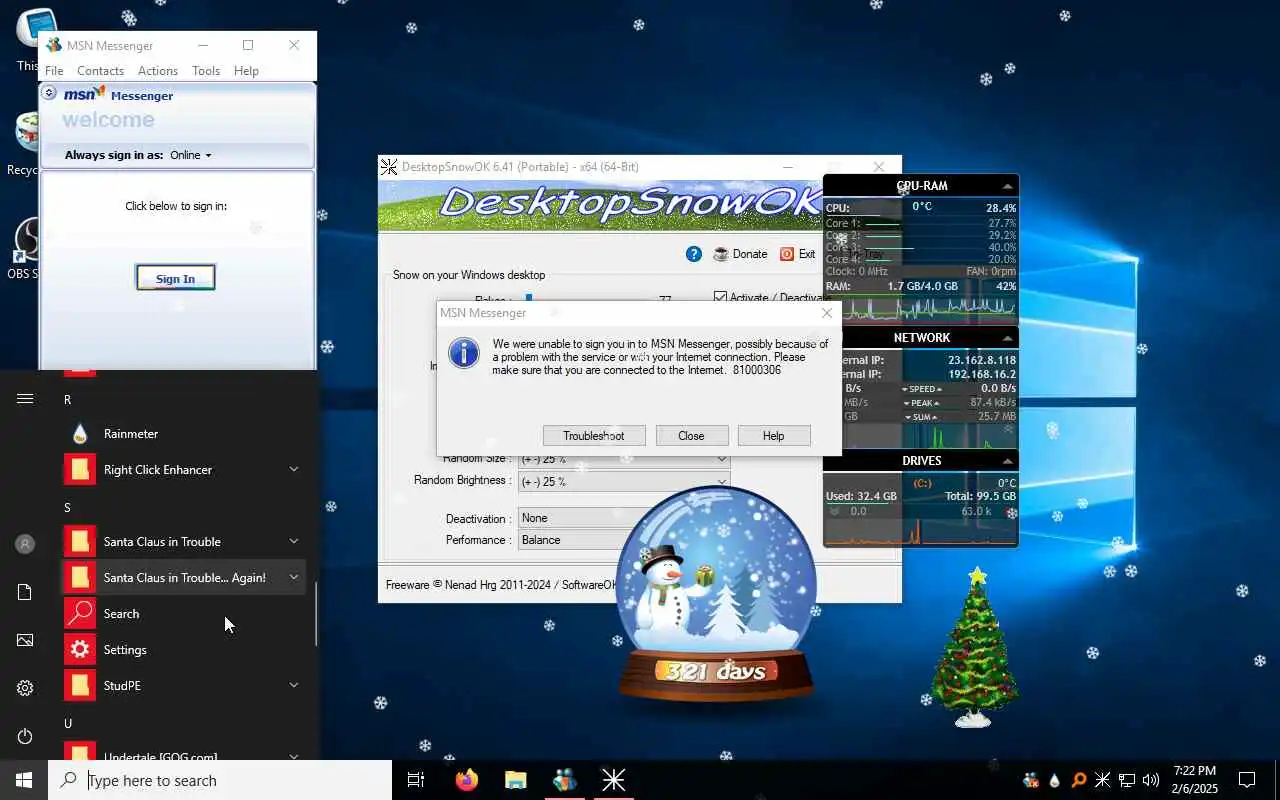Expand the Right Click Enhancer folder
The height and width of the screenshot is (800, 1280).
[294, 469]
